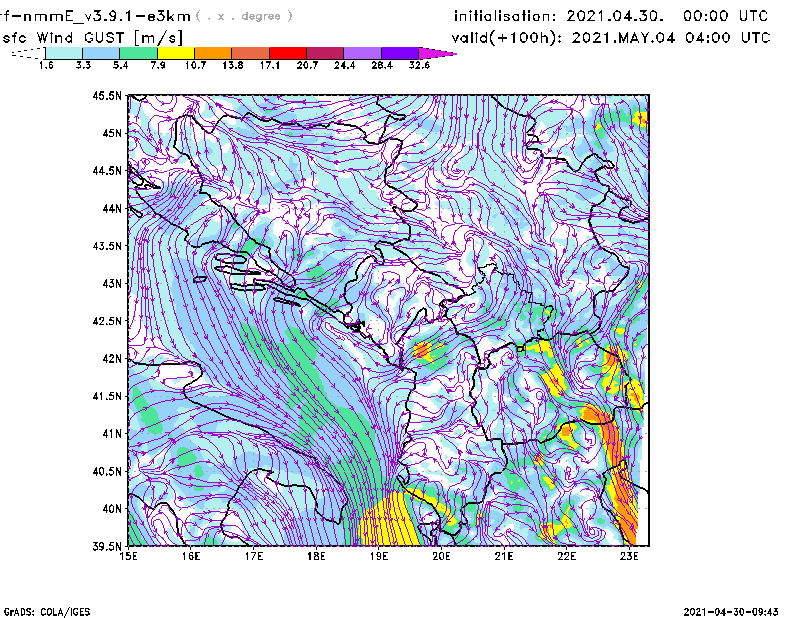
Task: Click the 'sfc Wind GUST [m/s]' title
Action: click(92, 38)
